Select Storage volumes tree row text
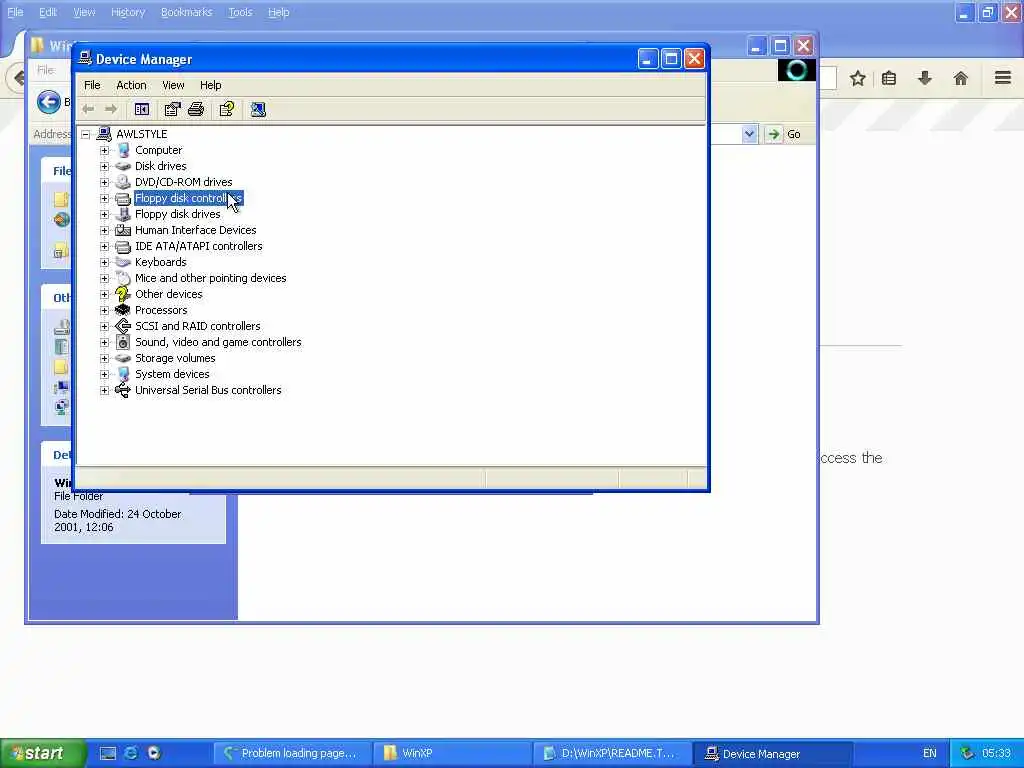Image resolution: width=1024 pixels, height=768 pixels. pyautogui.click(x=175, y=359)
